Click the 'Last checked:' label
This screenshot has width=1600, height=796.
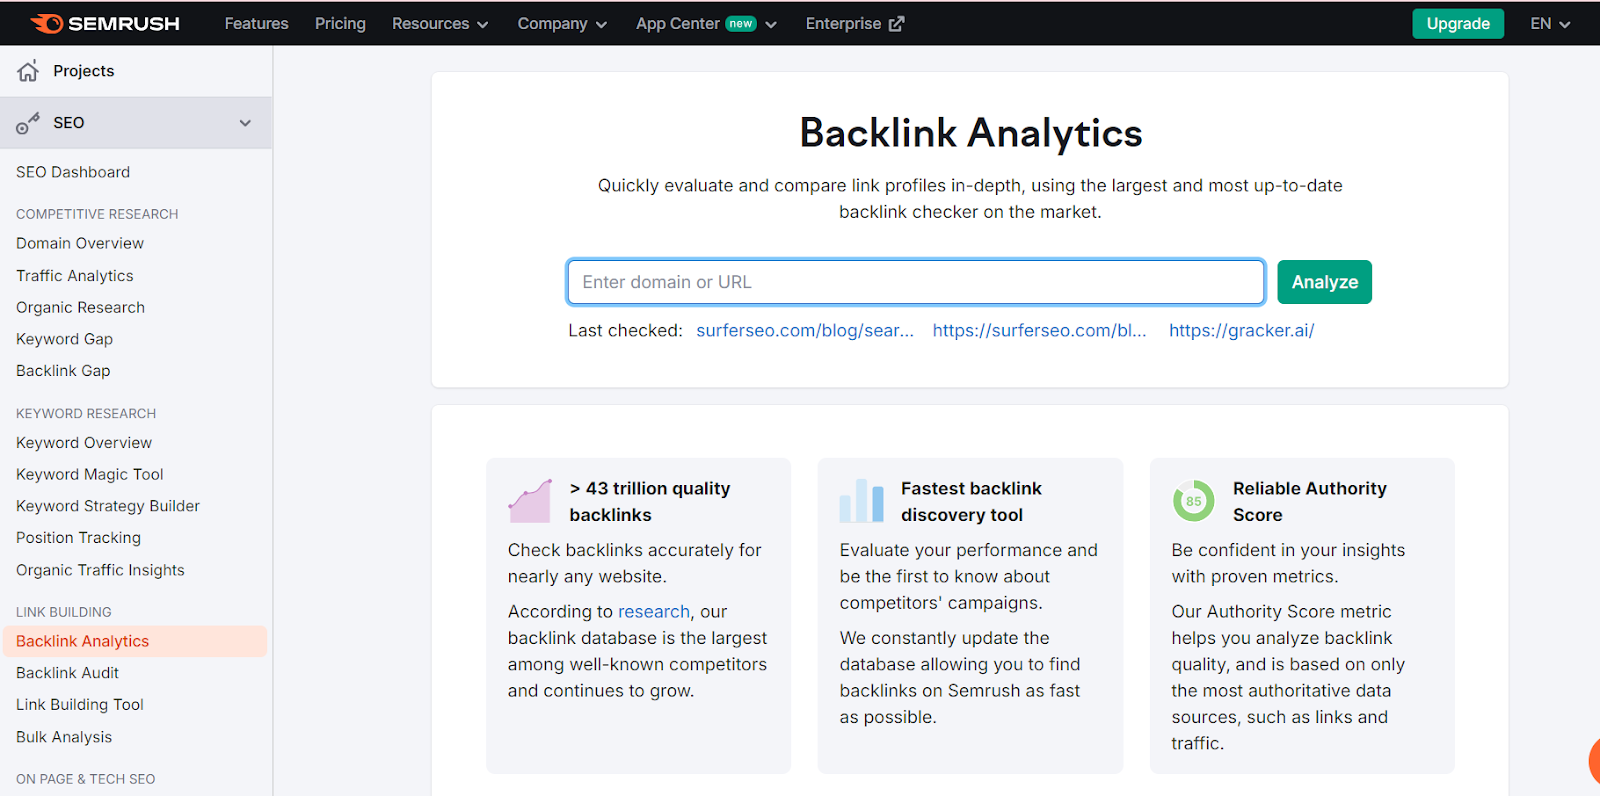[625, 331]
